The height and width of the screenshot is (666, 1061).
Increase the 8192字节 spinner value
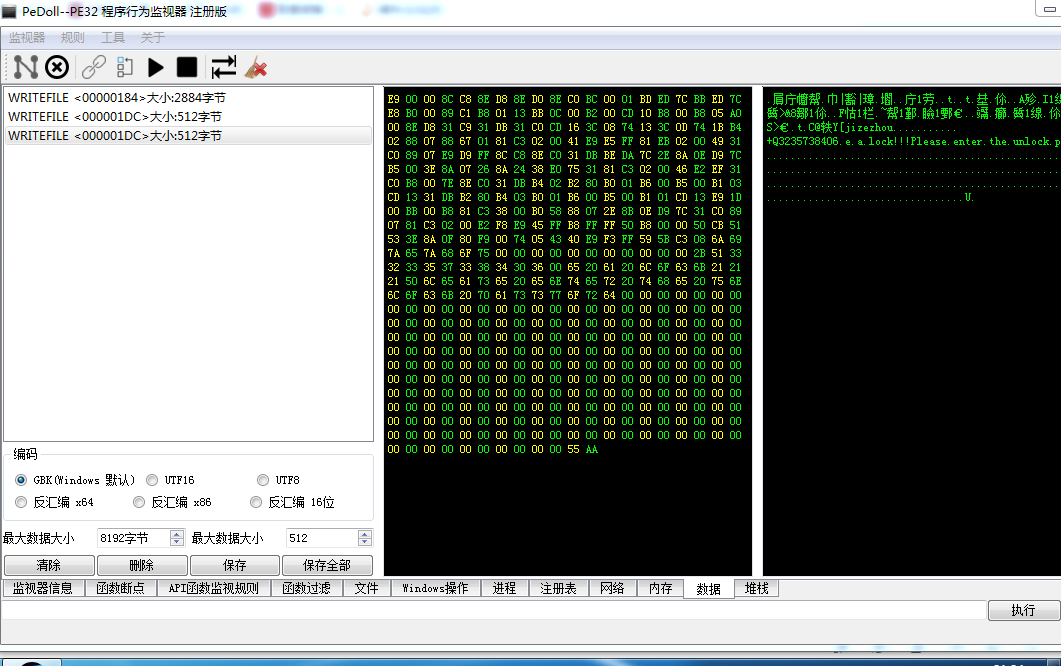pos(177,534)
